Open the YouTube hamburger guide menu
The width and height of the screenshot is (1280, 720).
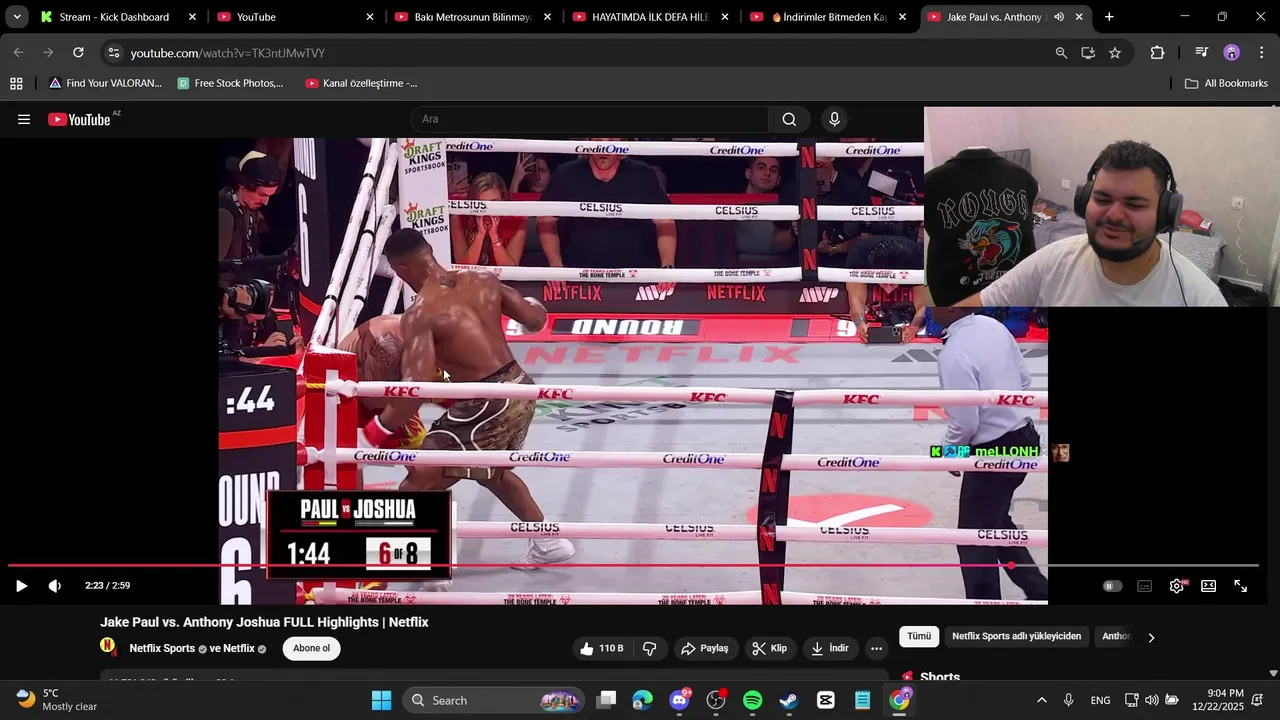pyautogui.click(x=24, y=119)
